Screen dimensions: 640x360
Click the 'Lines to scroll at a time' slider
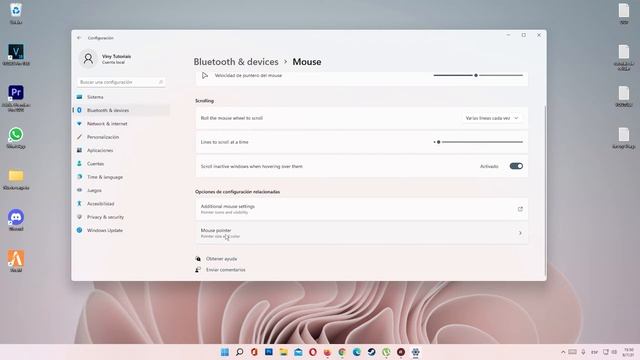[x=478, y=142]
